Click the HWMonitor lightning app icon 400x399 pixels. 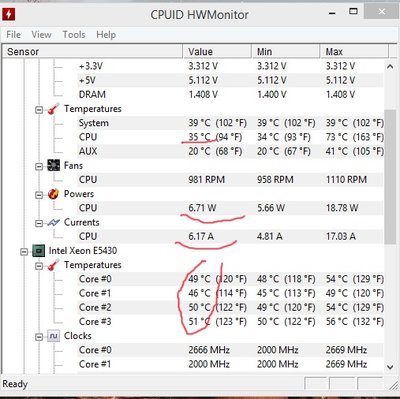pos(9,14)
